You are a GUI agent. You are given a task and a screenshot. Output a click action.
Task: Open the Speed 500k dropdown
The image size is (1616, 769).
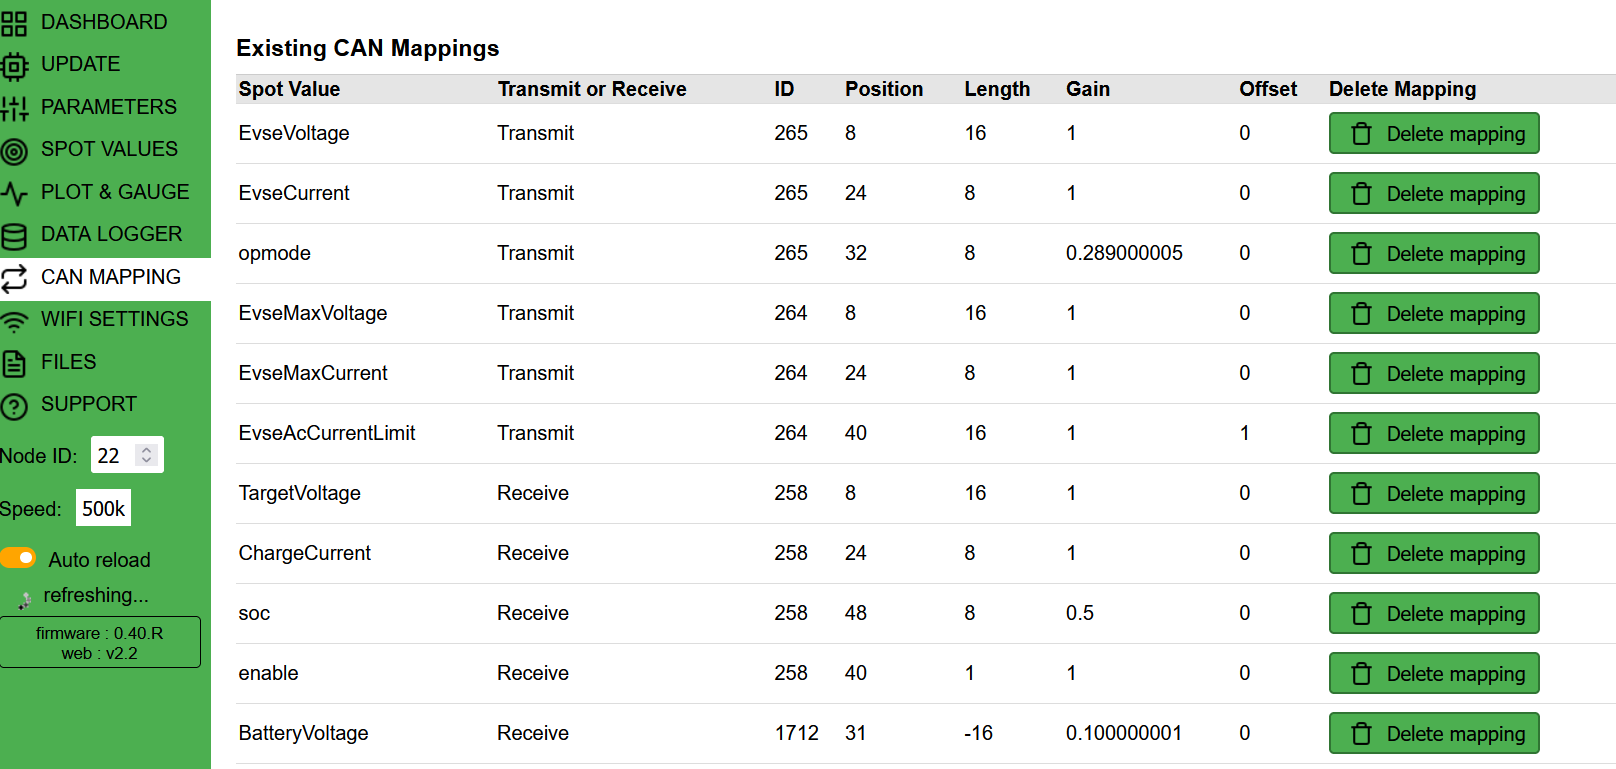click(x=103, y=508)
